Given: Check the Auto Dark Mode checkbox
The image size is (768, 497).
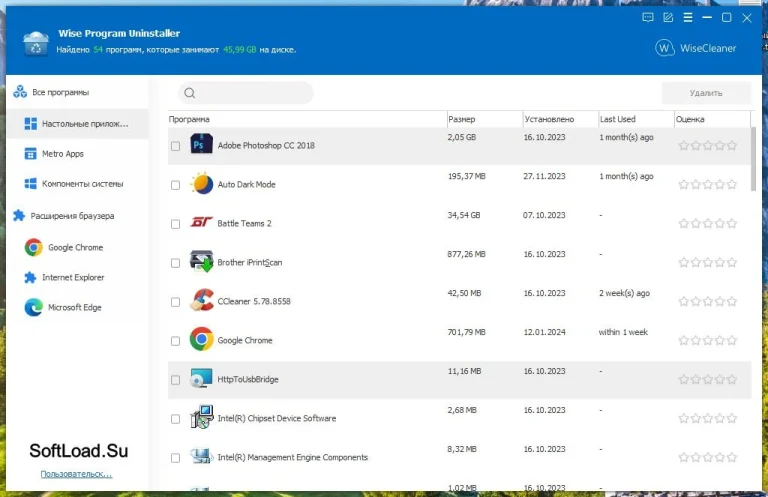Looking at the screenshot, I should click(175, 185).
